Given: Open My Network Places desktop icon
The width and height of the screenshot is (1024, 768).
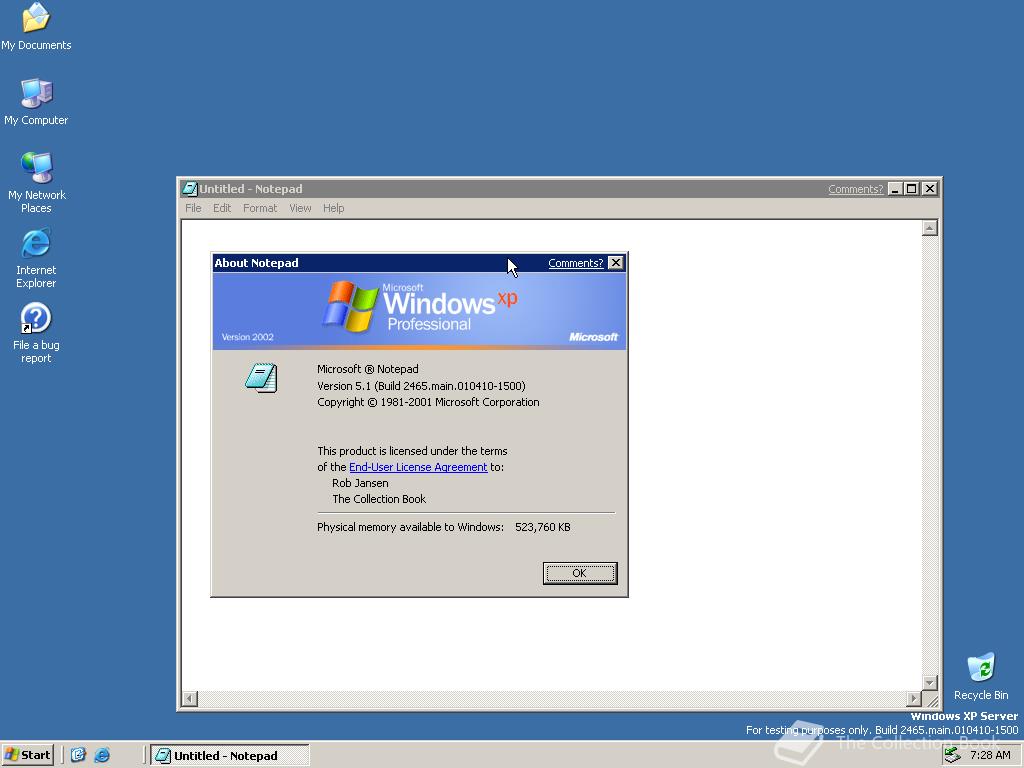Looking at the screenshot, I should [x=36, y=170].
